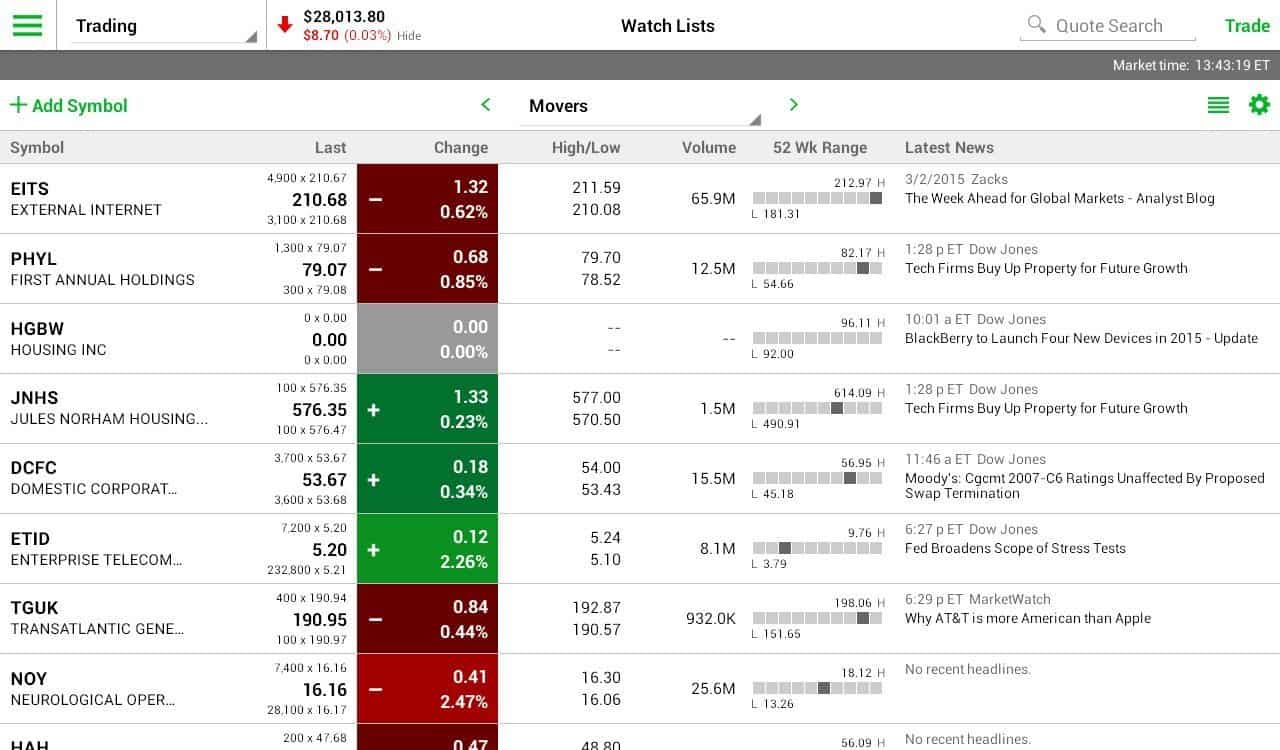
Task: Switch to list view layout icon
Action: 1218,105
